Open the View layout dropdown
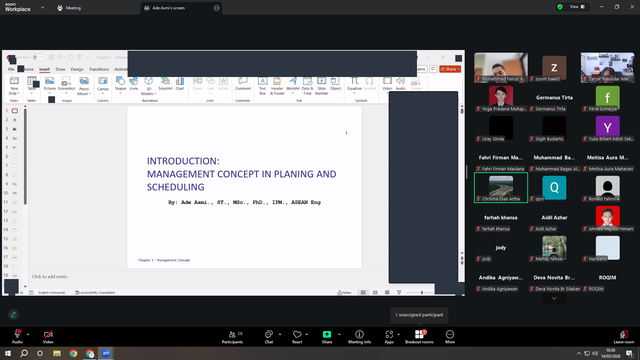Screen dimensions: 640x360 click(x=577, y=7)
